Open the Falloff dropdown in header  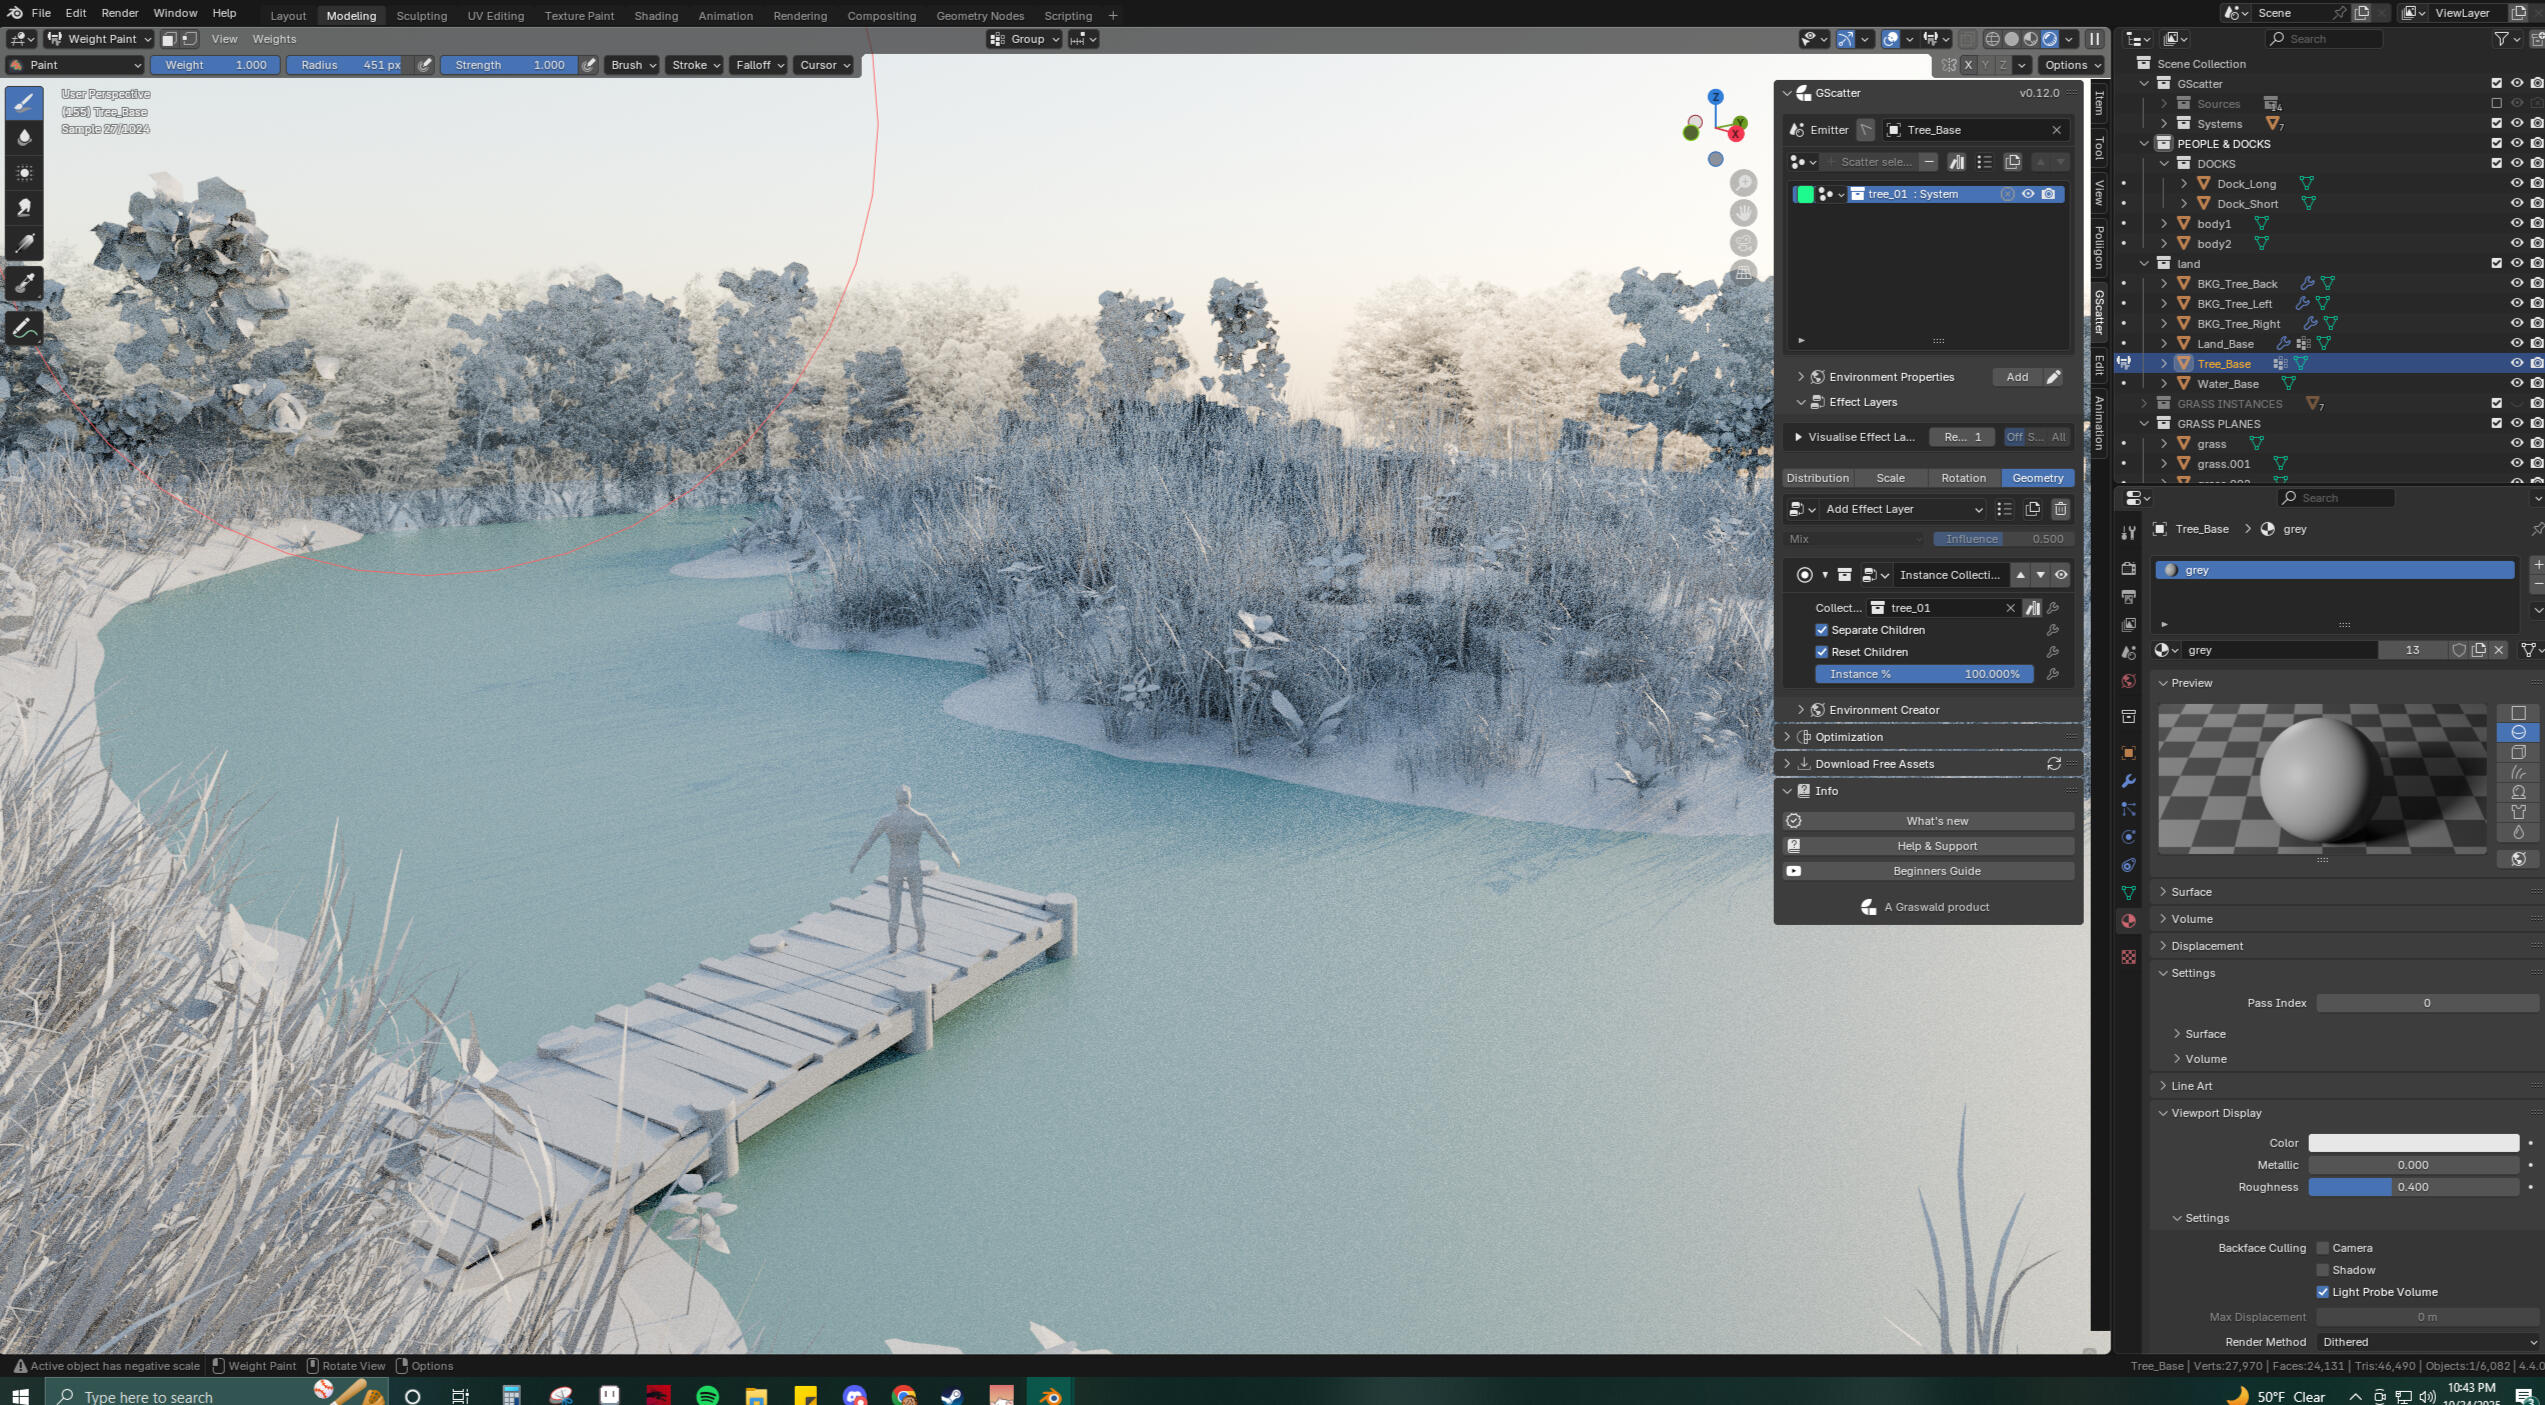pos(759,65)
